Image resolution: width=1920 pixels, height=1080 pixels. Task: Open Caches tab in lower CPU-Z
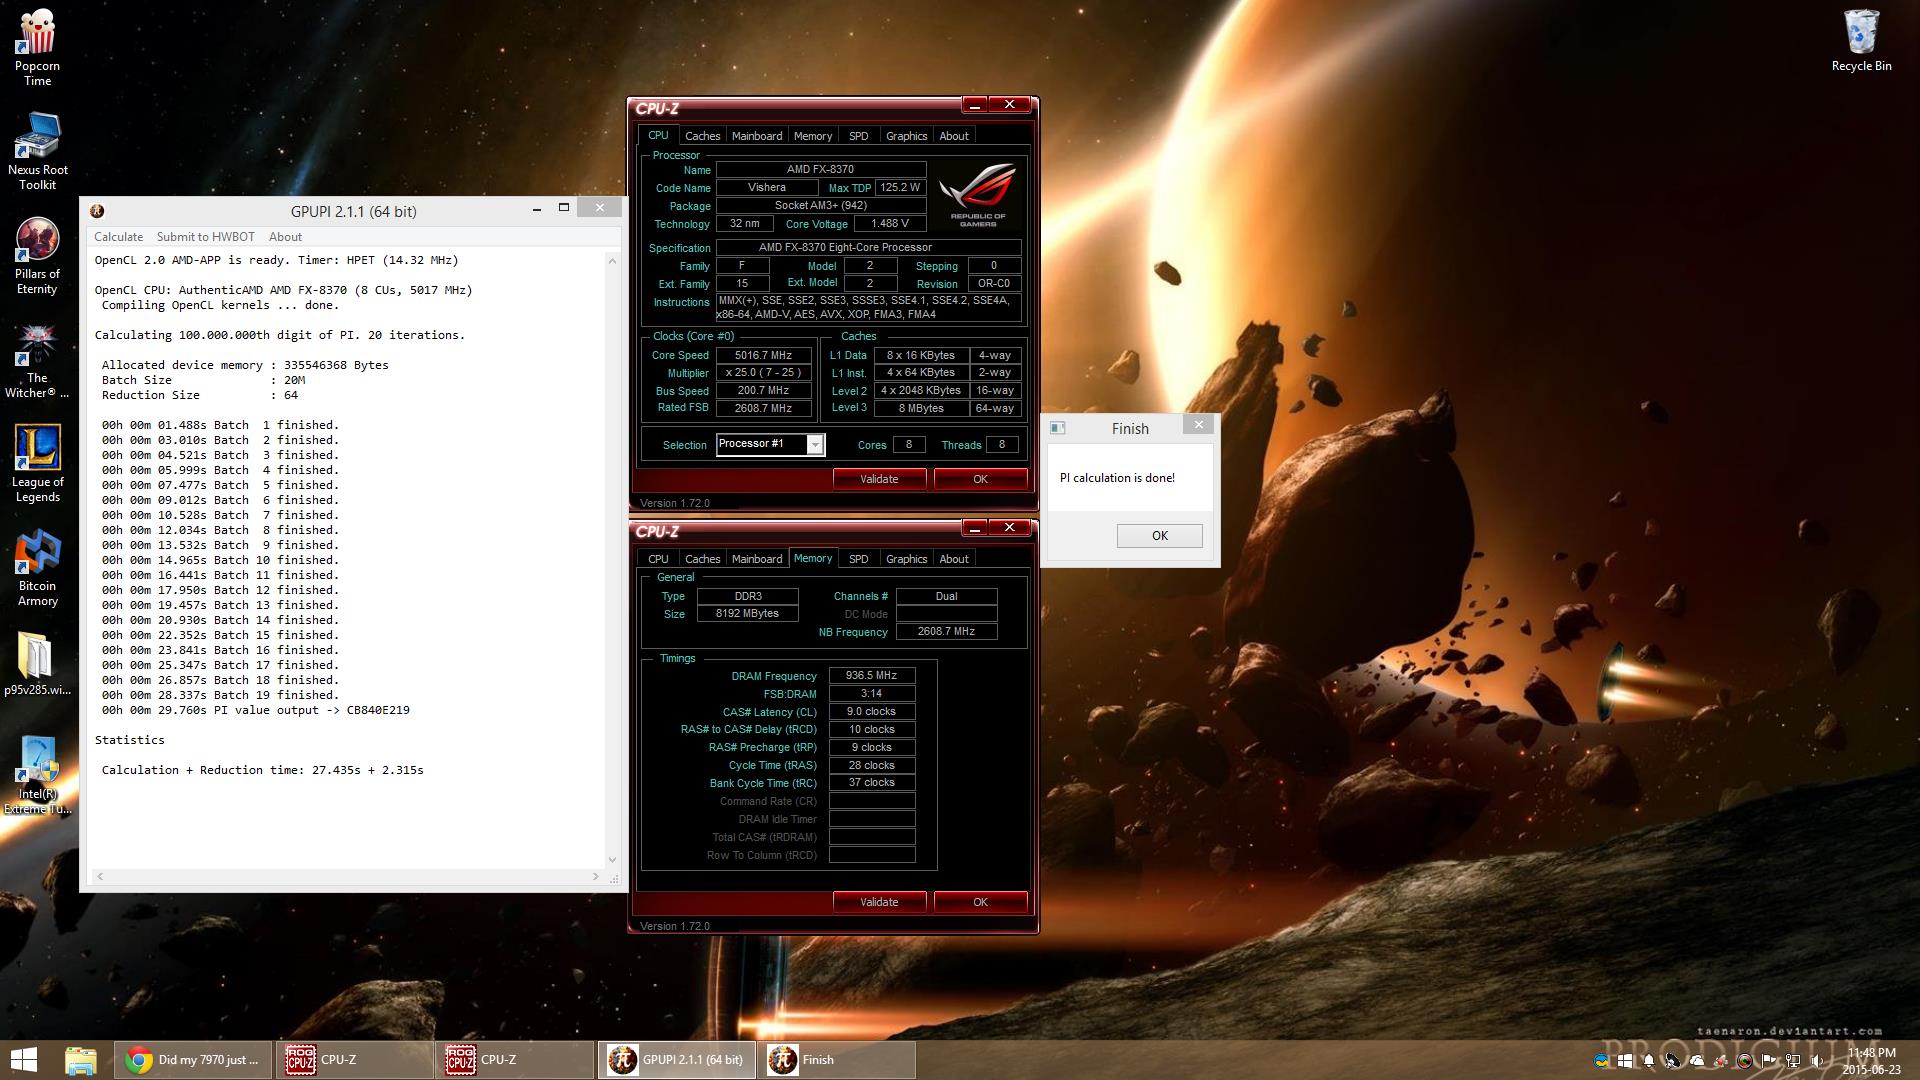702,559
